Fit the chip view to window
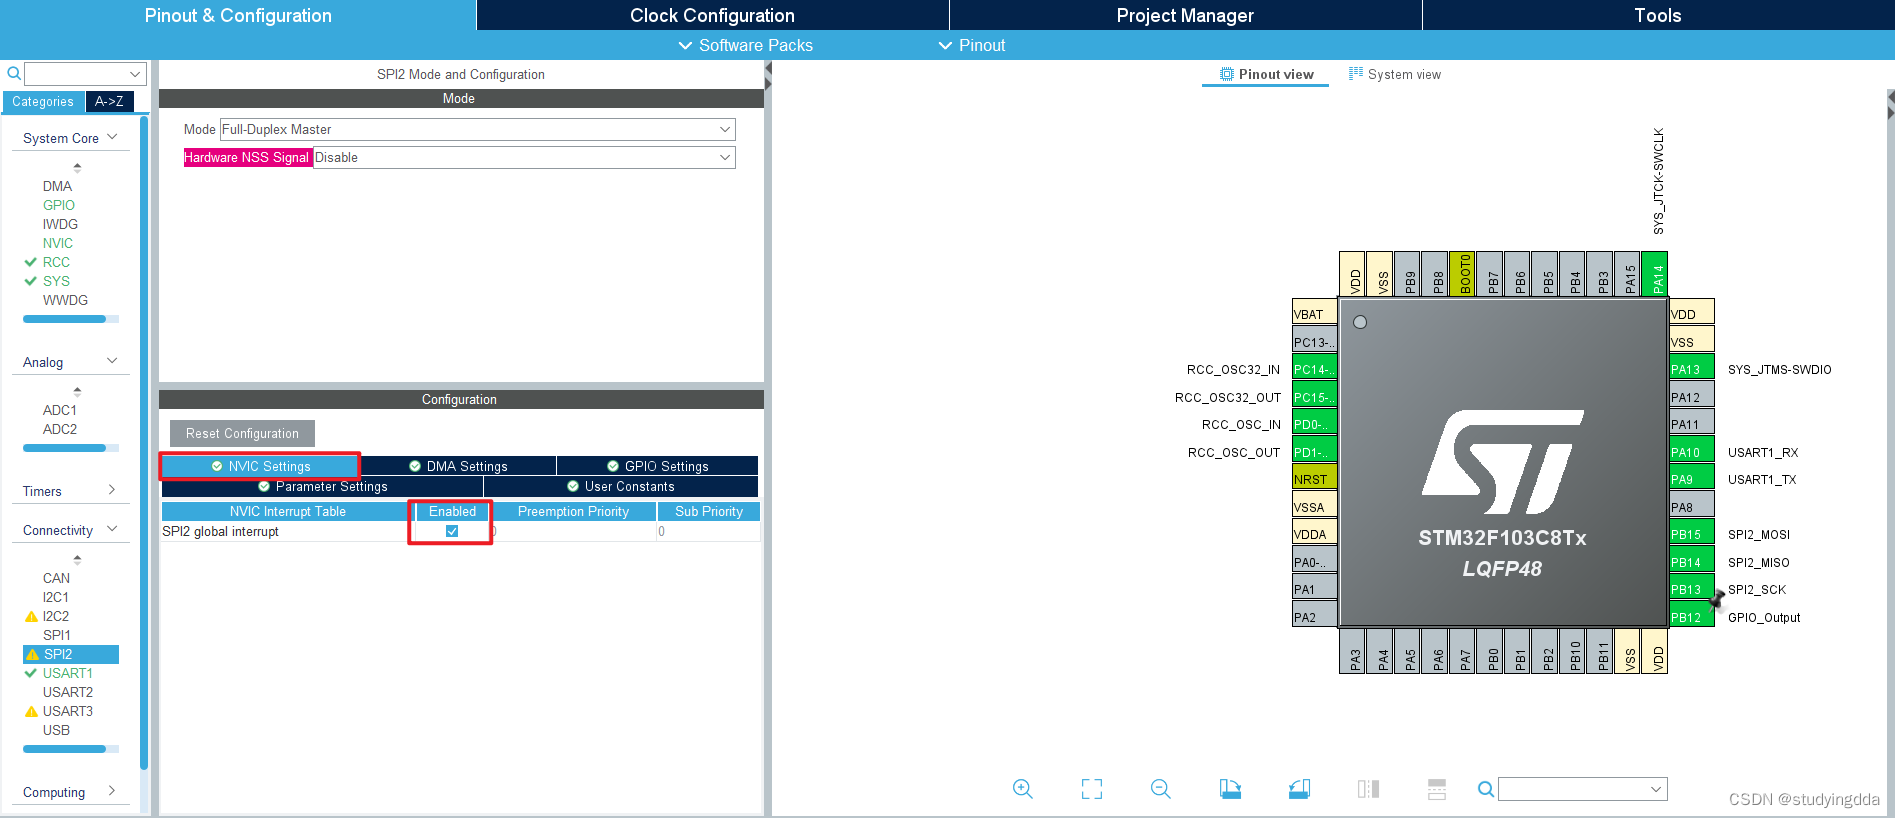This screenshot has height=818, width=1895. (1092, 789)
